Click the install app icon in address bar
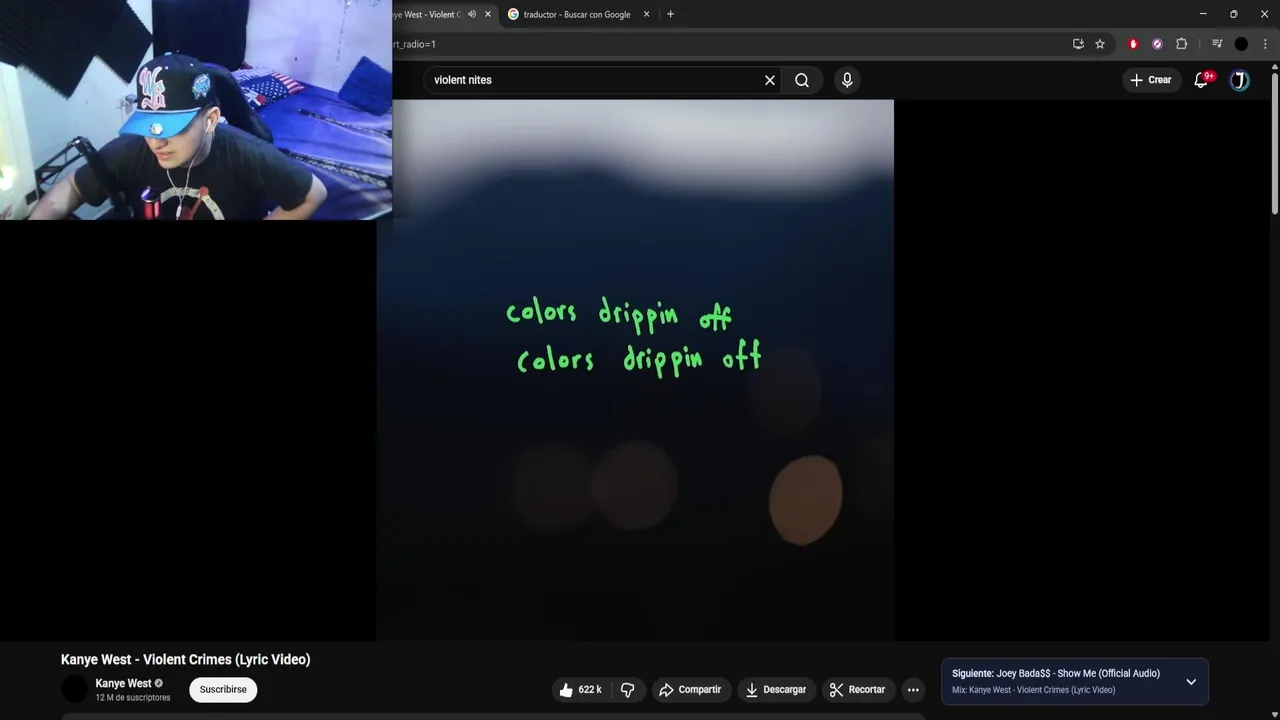Viewport: 1280px width, 720px height. click(1078, 44)
